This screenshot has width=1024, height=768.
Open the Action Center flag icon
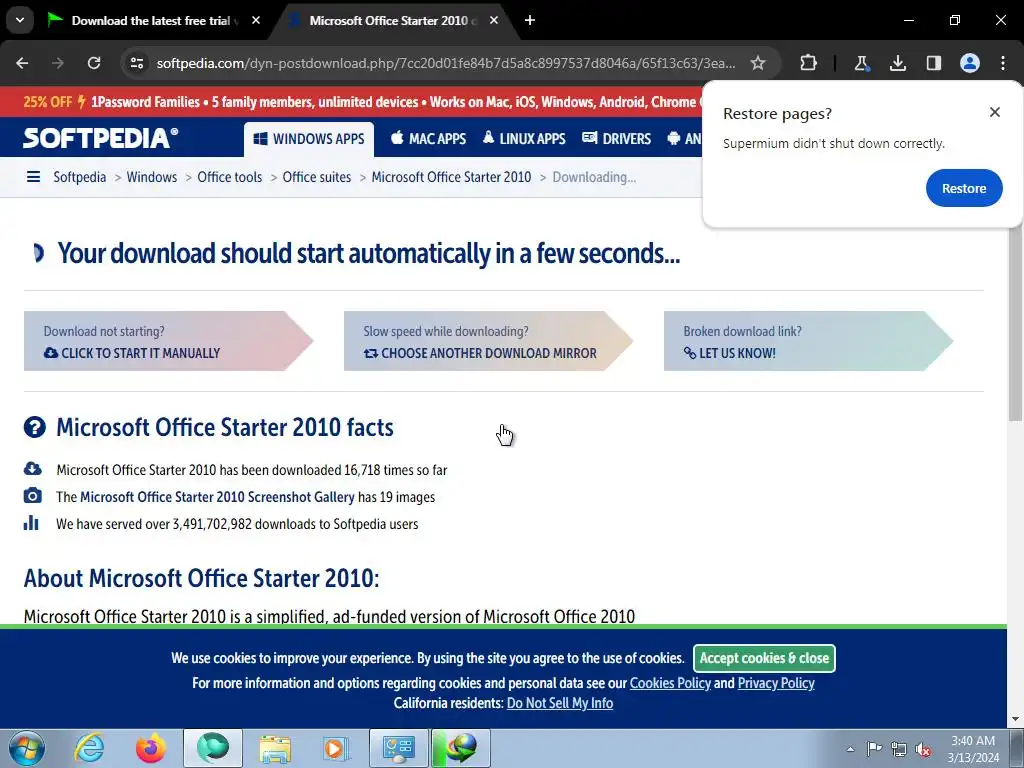(874, 749)
